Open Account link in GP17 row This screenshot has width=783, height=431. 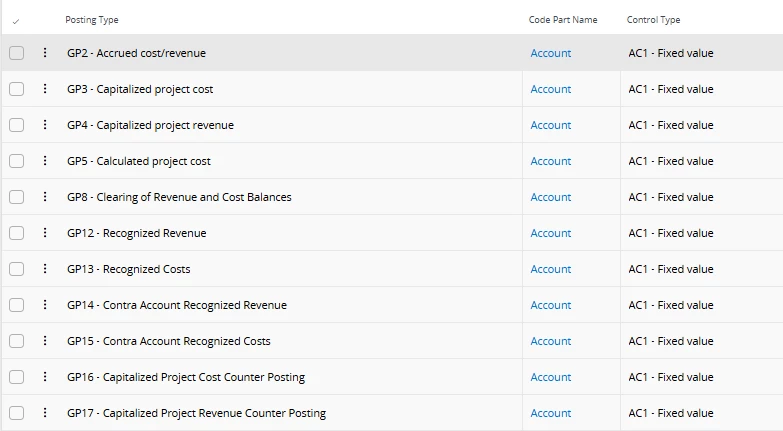coord(550,413)
